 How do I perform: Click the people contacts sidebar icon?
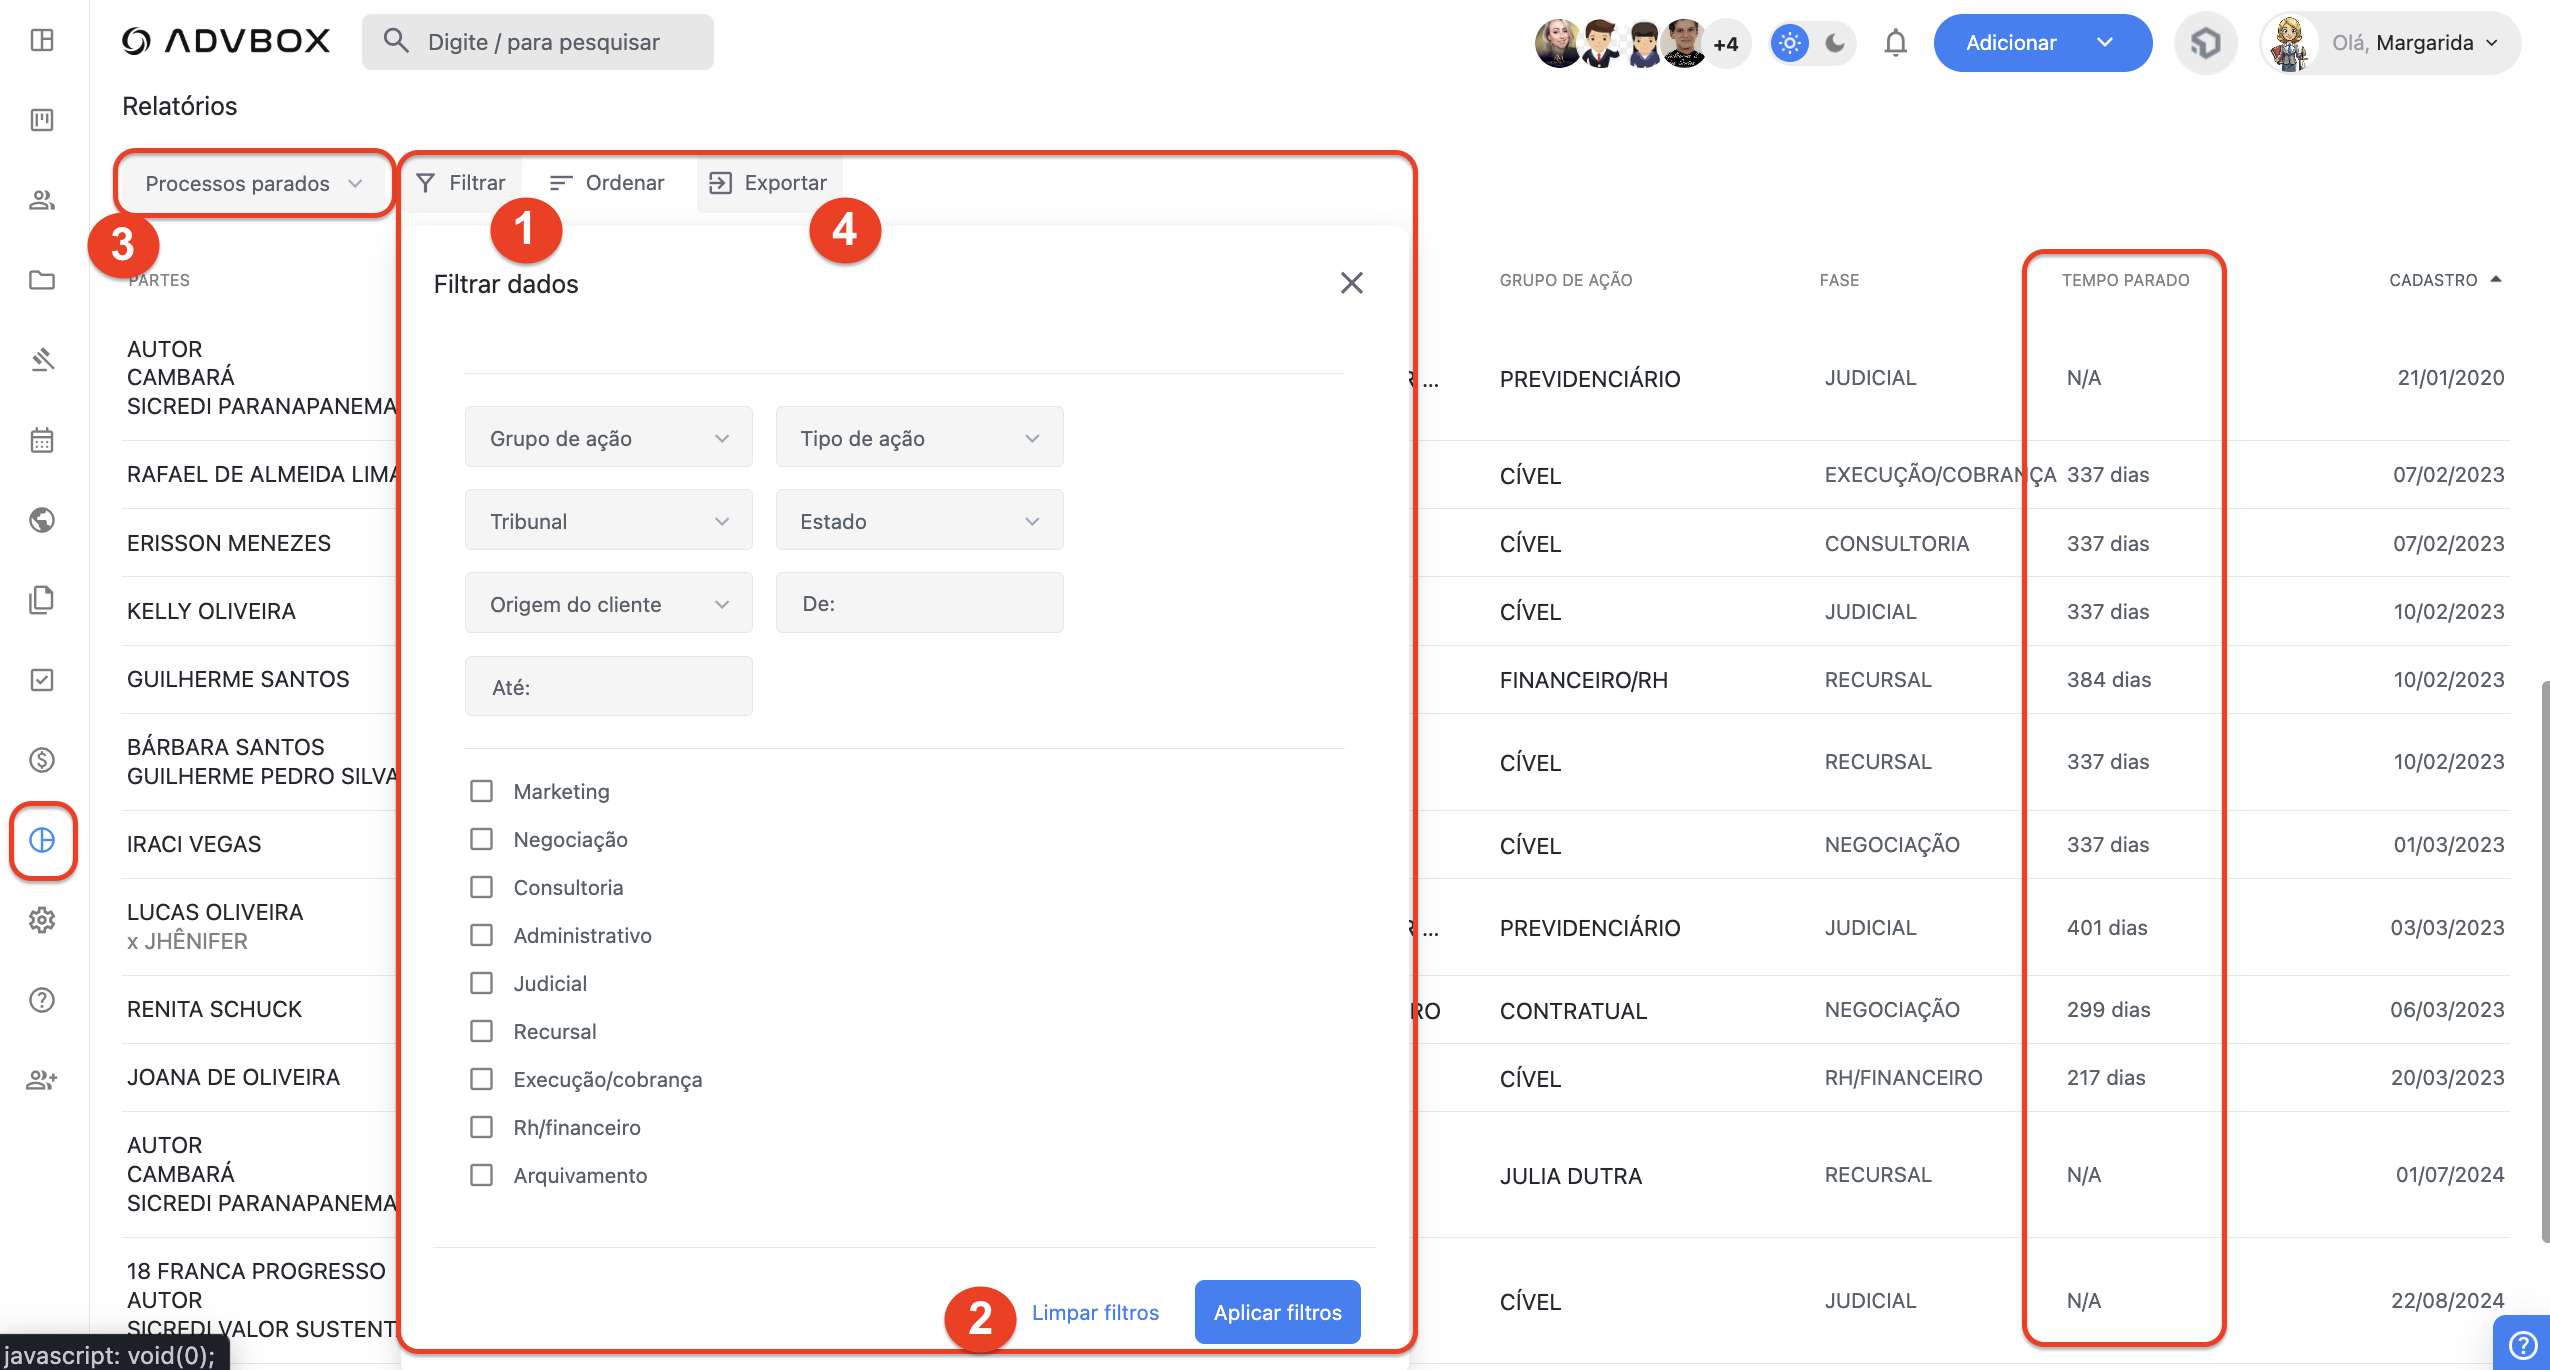42,200
